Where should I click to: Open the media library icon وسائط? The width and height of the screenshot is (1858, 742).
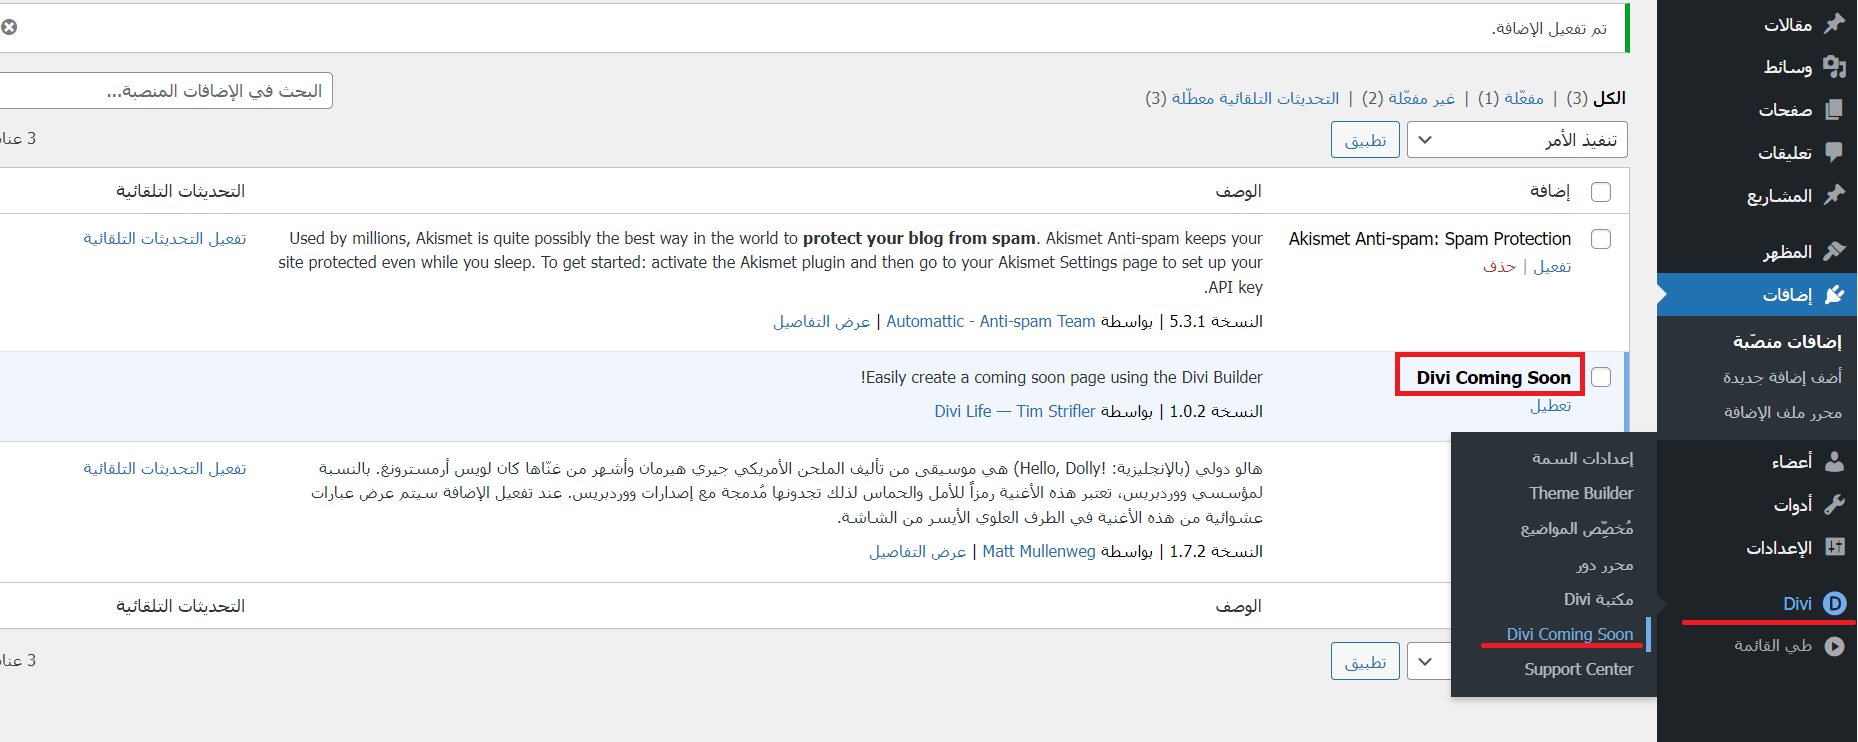click(x=1834, y=67)
